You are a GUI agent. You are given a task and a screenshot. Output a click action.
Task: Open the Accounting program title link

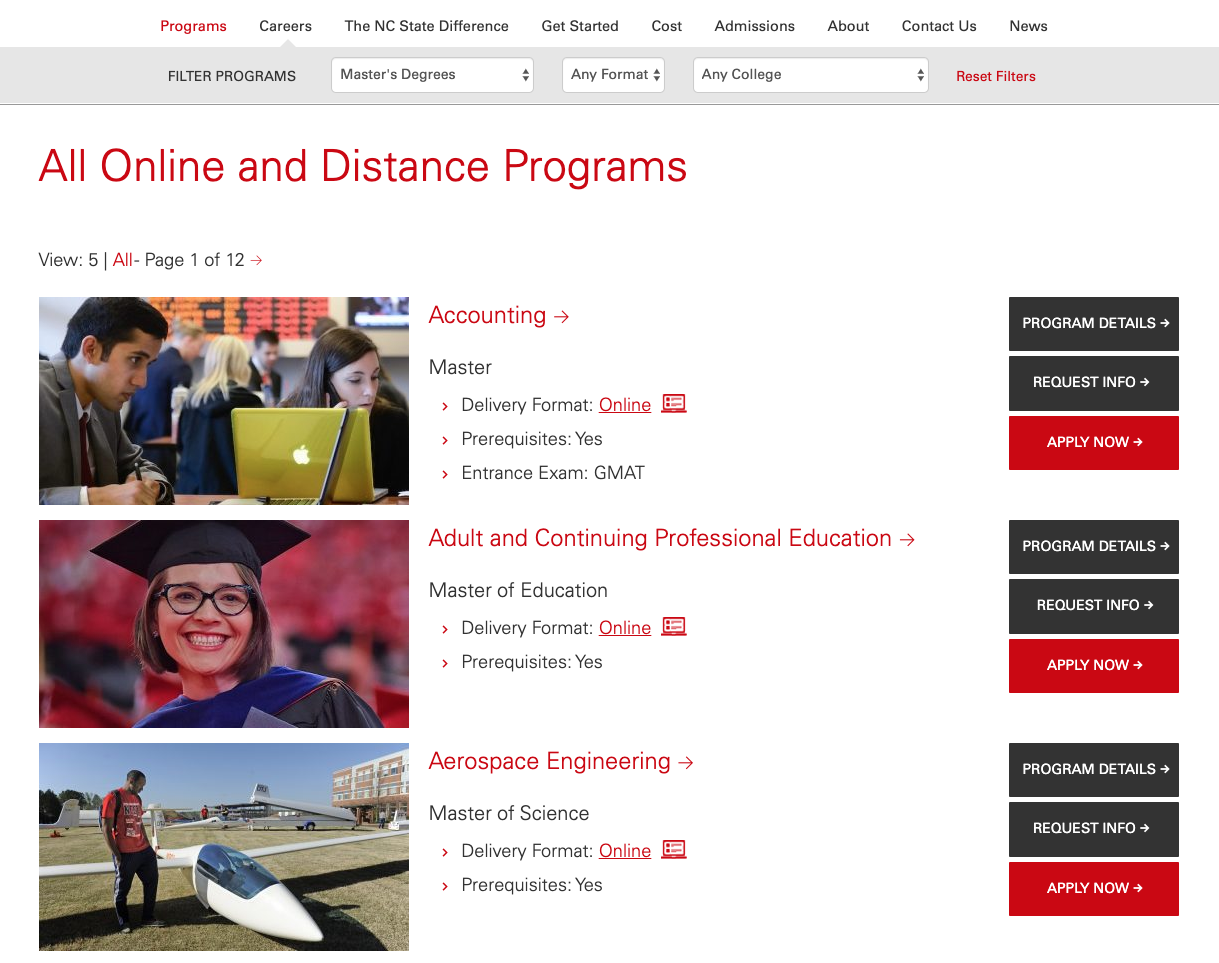click(x=499, y=315)
